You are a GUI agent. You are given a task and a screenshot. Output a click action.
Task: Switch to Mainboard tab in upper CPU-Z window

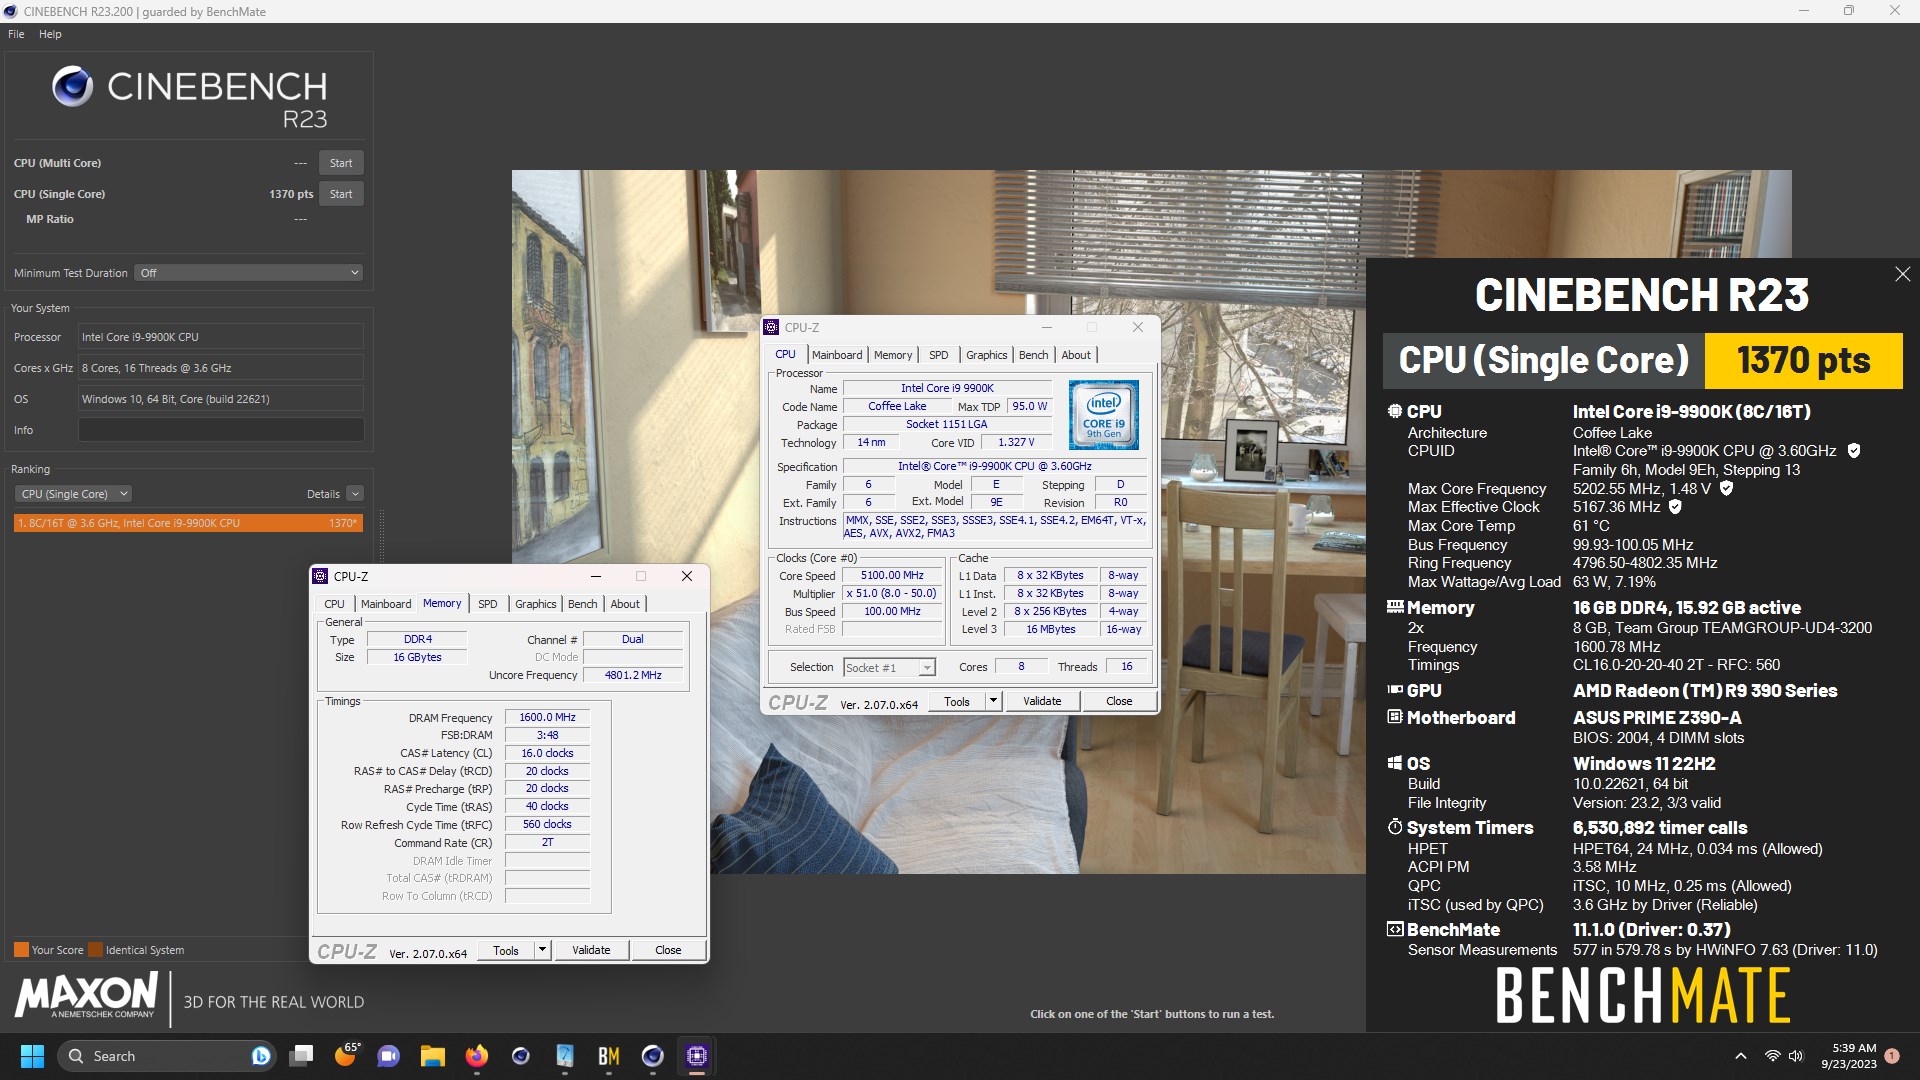click(837, 355)
